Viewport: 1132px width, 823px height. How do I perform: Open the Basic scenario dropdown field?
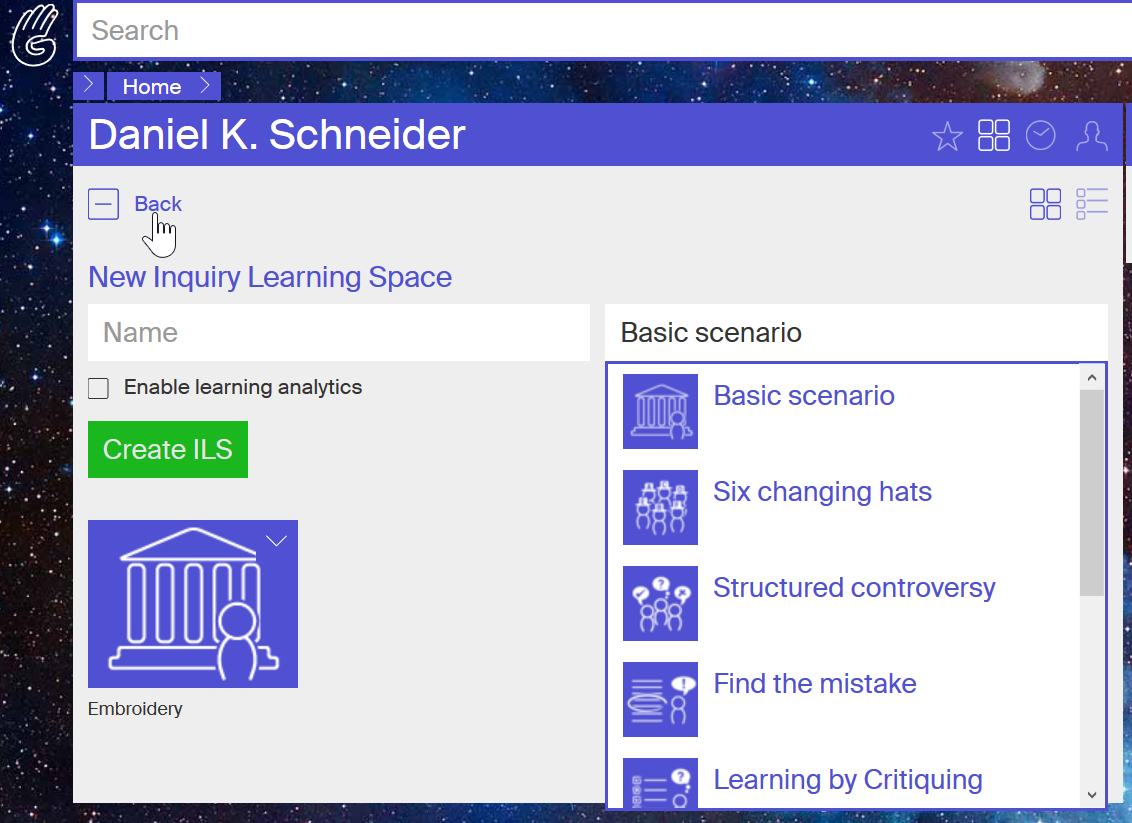[x=856, y=333]
